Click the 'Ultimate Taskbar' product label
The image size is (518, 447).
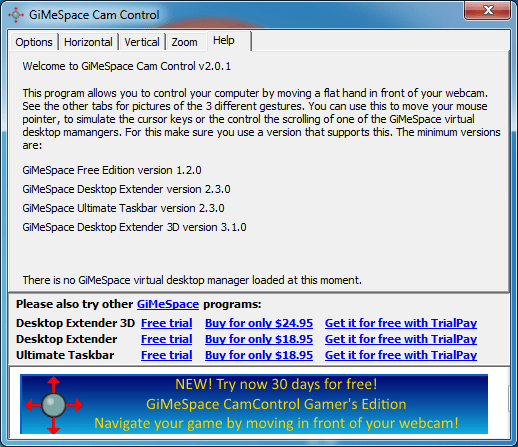tap(65, 355)
